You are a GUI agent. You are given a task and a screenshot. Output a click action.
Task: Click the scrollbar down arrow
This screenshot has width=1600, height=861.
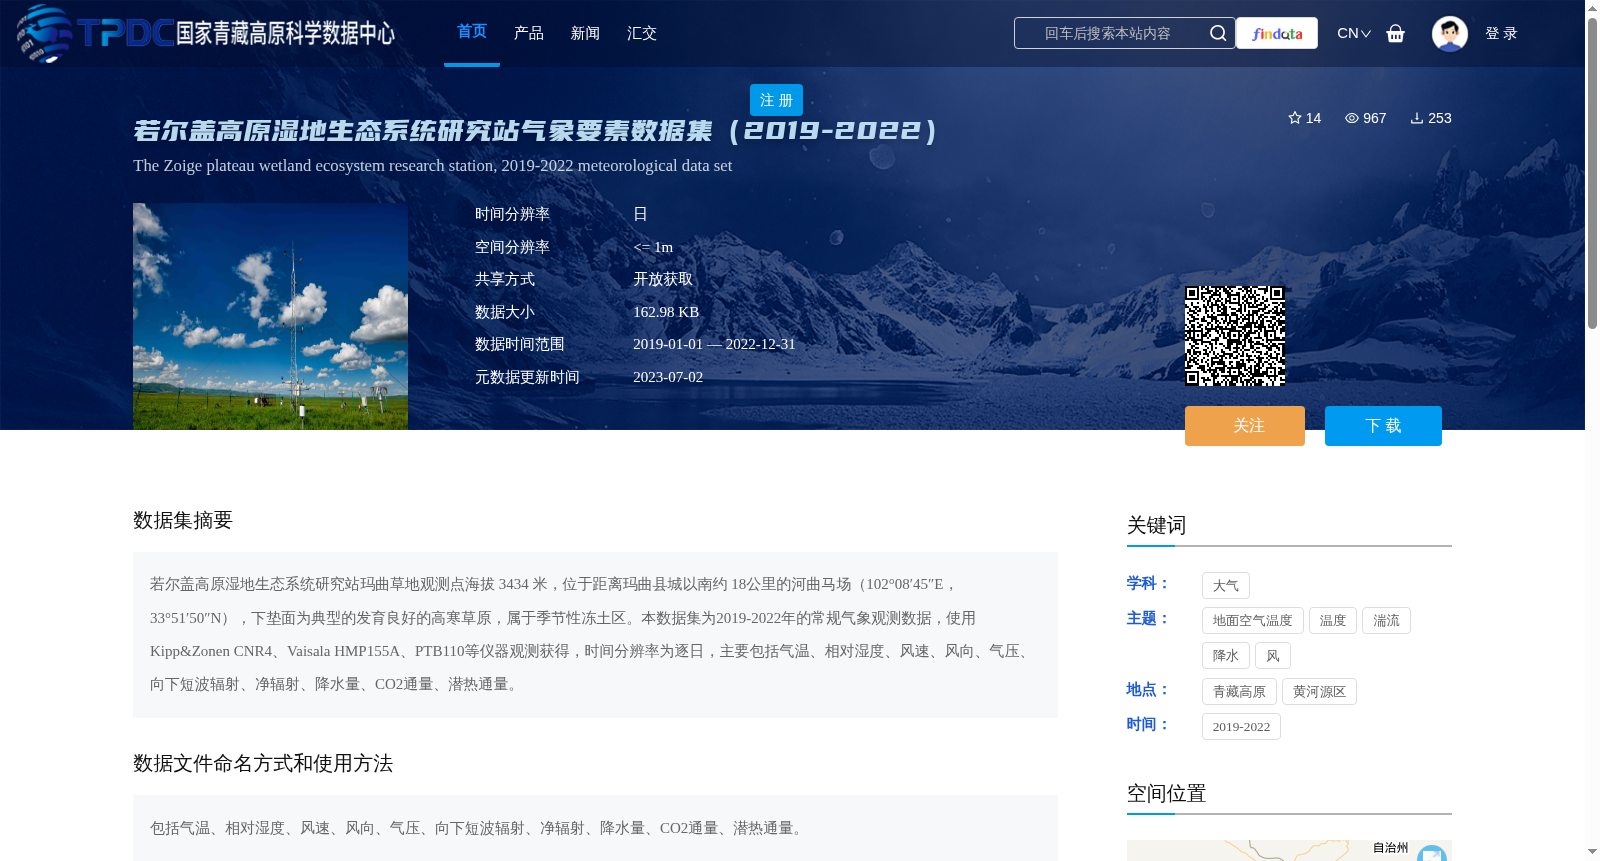(x=1592, y=852)
